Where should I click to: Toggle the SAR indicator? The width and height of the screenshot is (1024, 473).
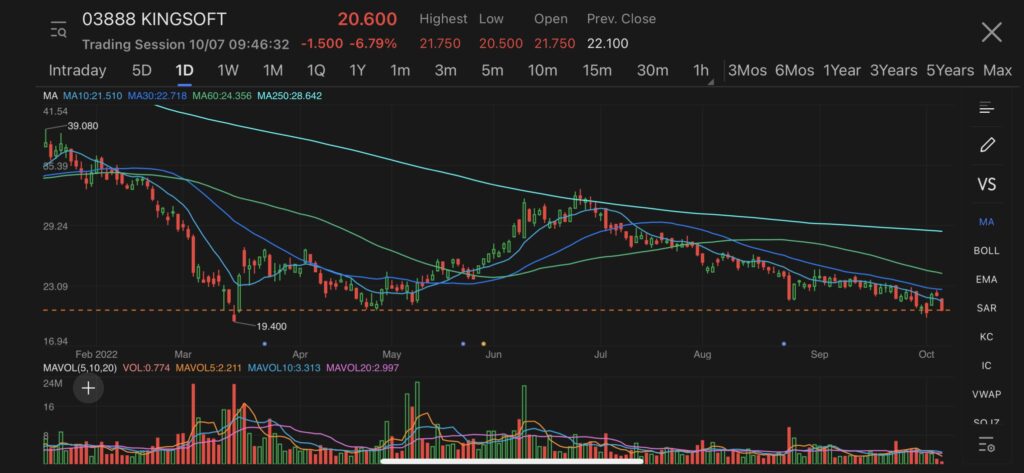pos(986,308)
